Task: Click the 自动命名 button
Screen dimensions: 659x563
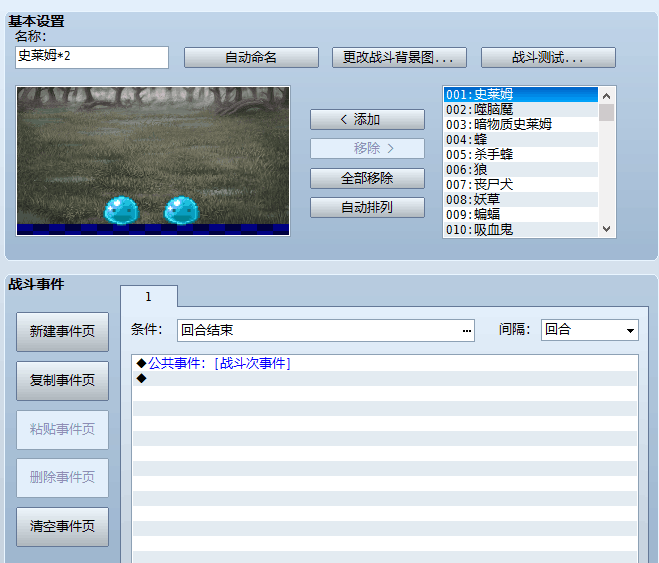Action: 251,57
